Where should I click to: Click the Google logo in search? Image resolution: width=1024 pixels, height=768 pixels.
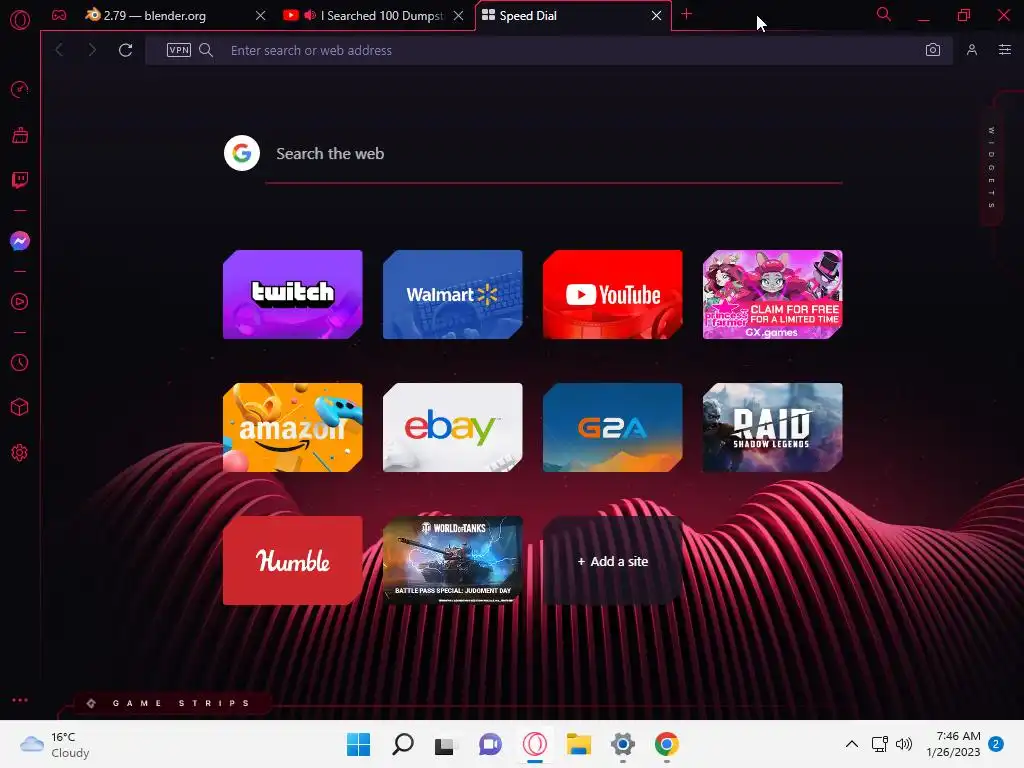click(242, 153)
